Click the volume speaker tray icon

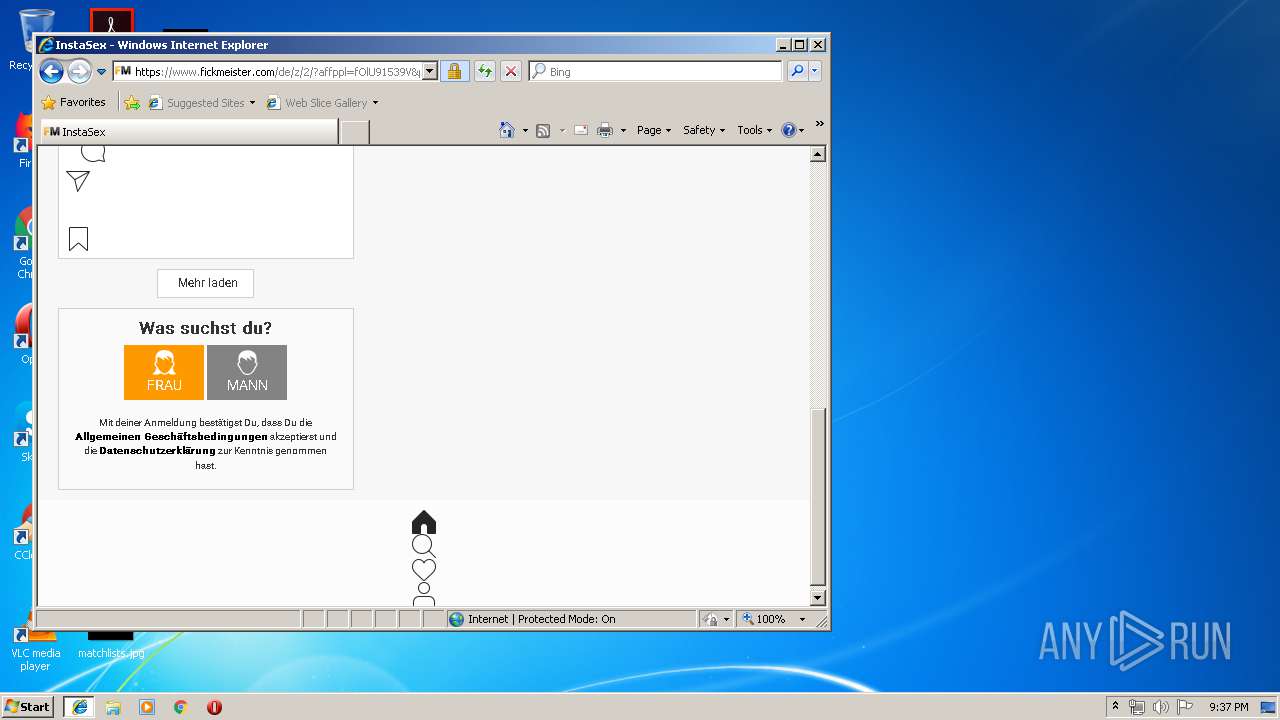point(1161,707)
